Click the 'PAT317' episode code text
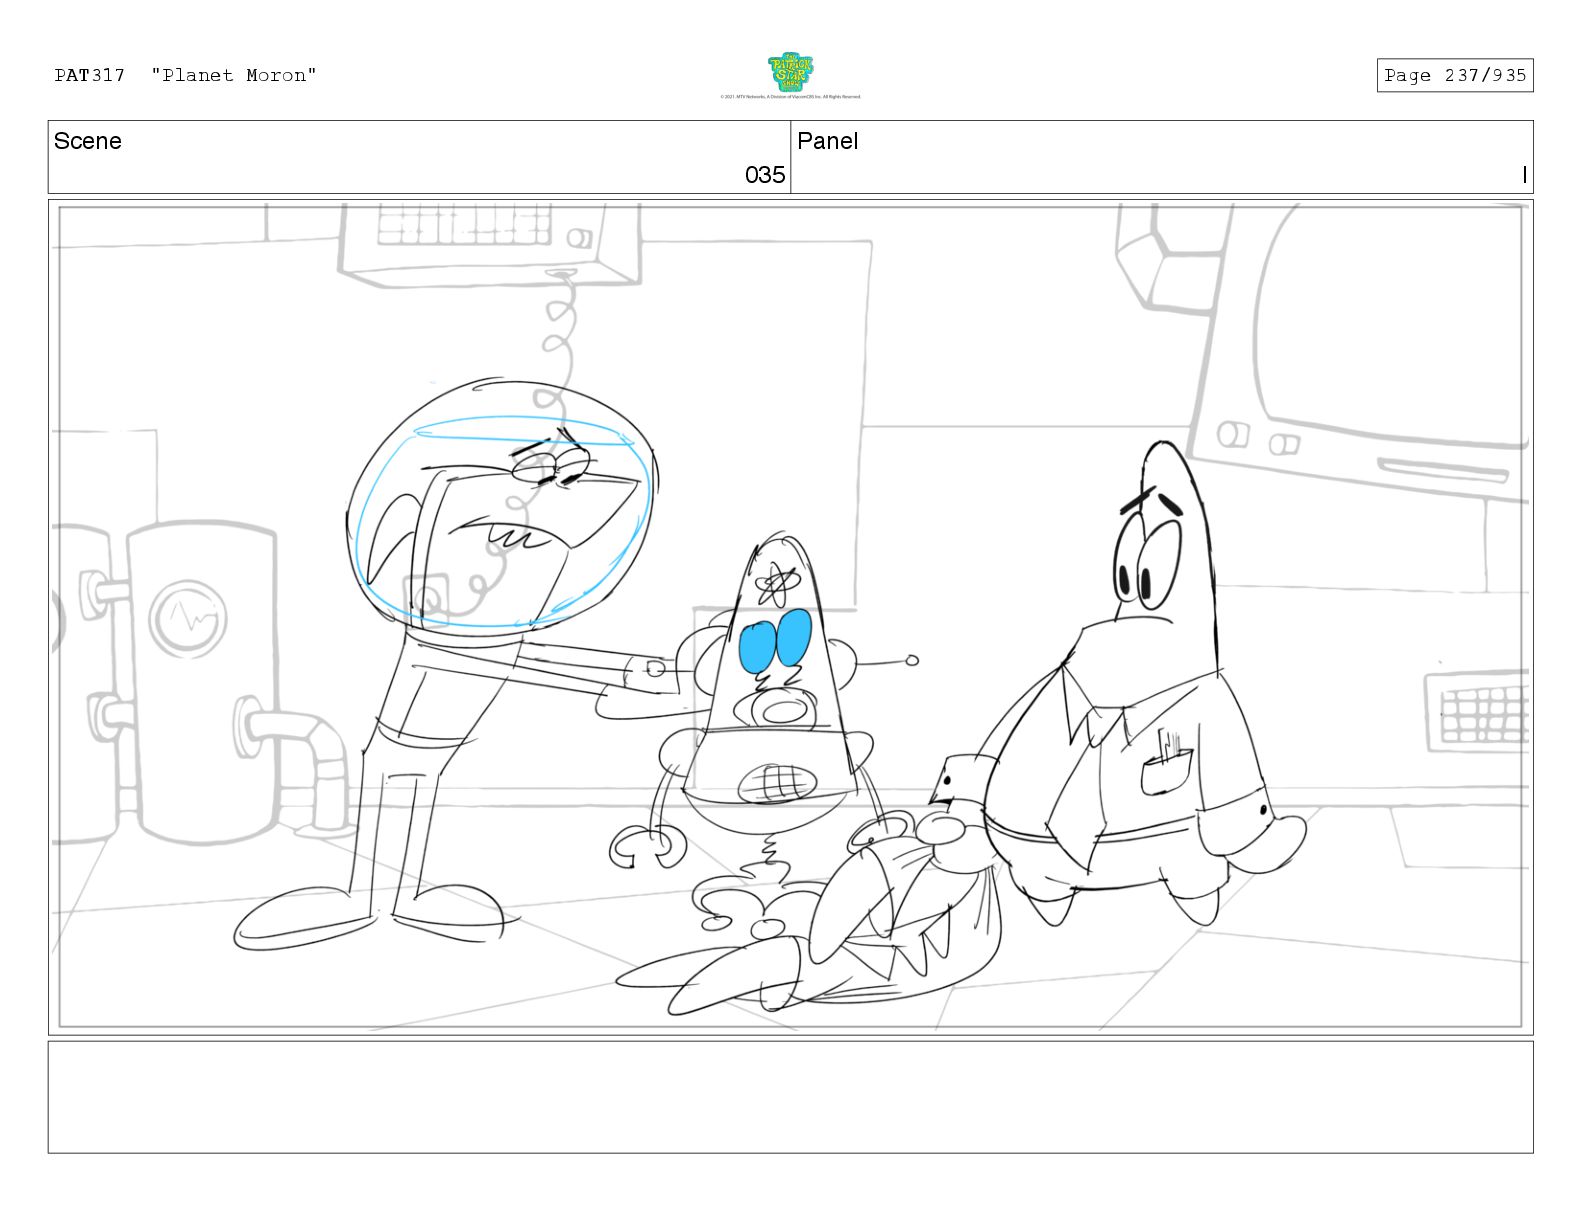1582x1225 pixels. [x=90, y=75]
